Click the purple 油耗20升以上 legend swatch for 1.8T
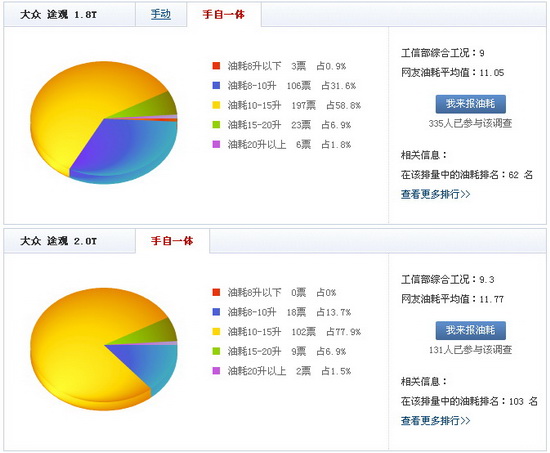The height and width of the screenshot is (453, 550). [x=216, y=144]
